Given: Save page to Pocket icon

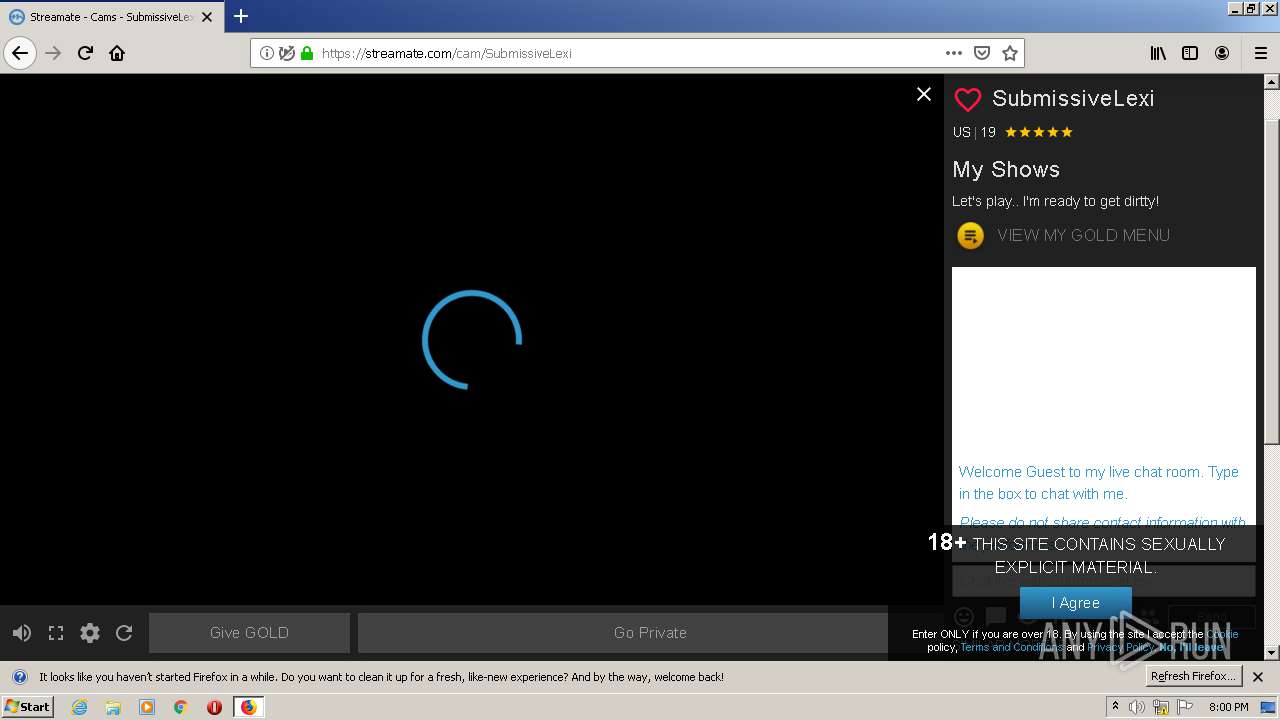Looking at the screenshot, I should pos(982,53).
